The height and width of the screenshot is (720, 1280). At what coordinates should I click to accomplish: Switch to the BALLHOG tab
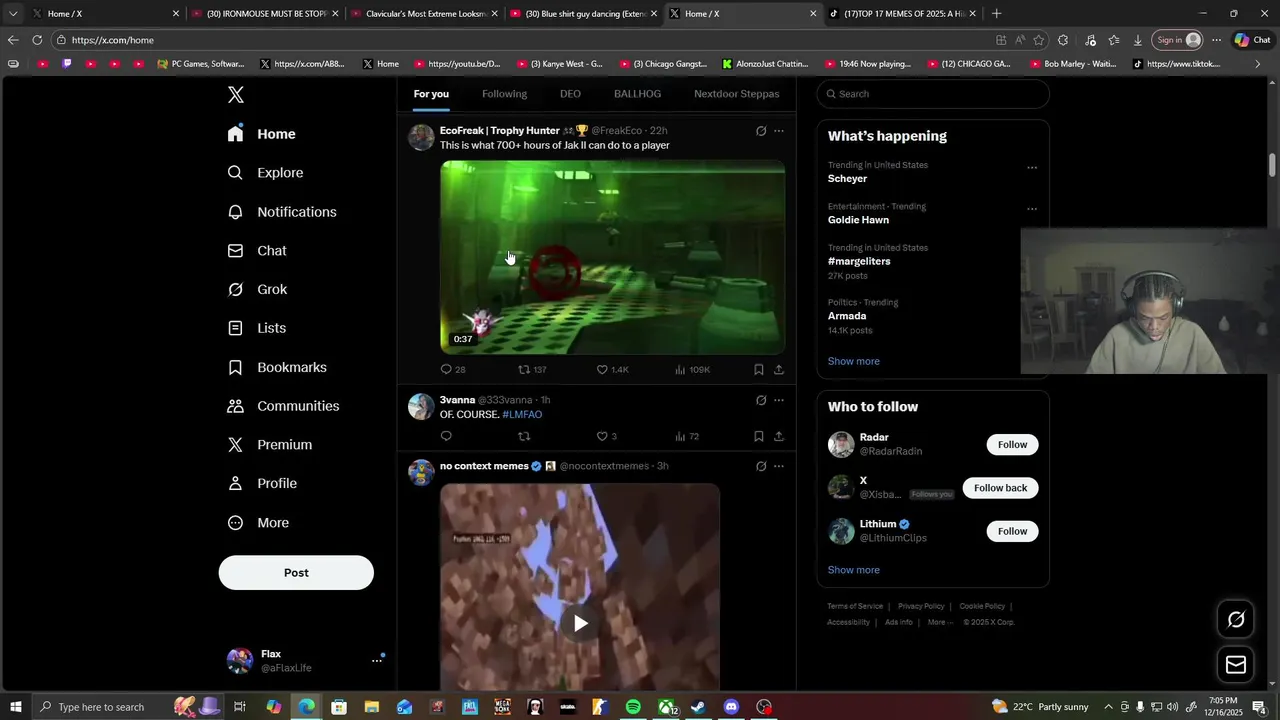[637, 94]
